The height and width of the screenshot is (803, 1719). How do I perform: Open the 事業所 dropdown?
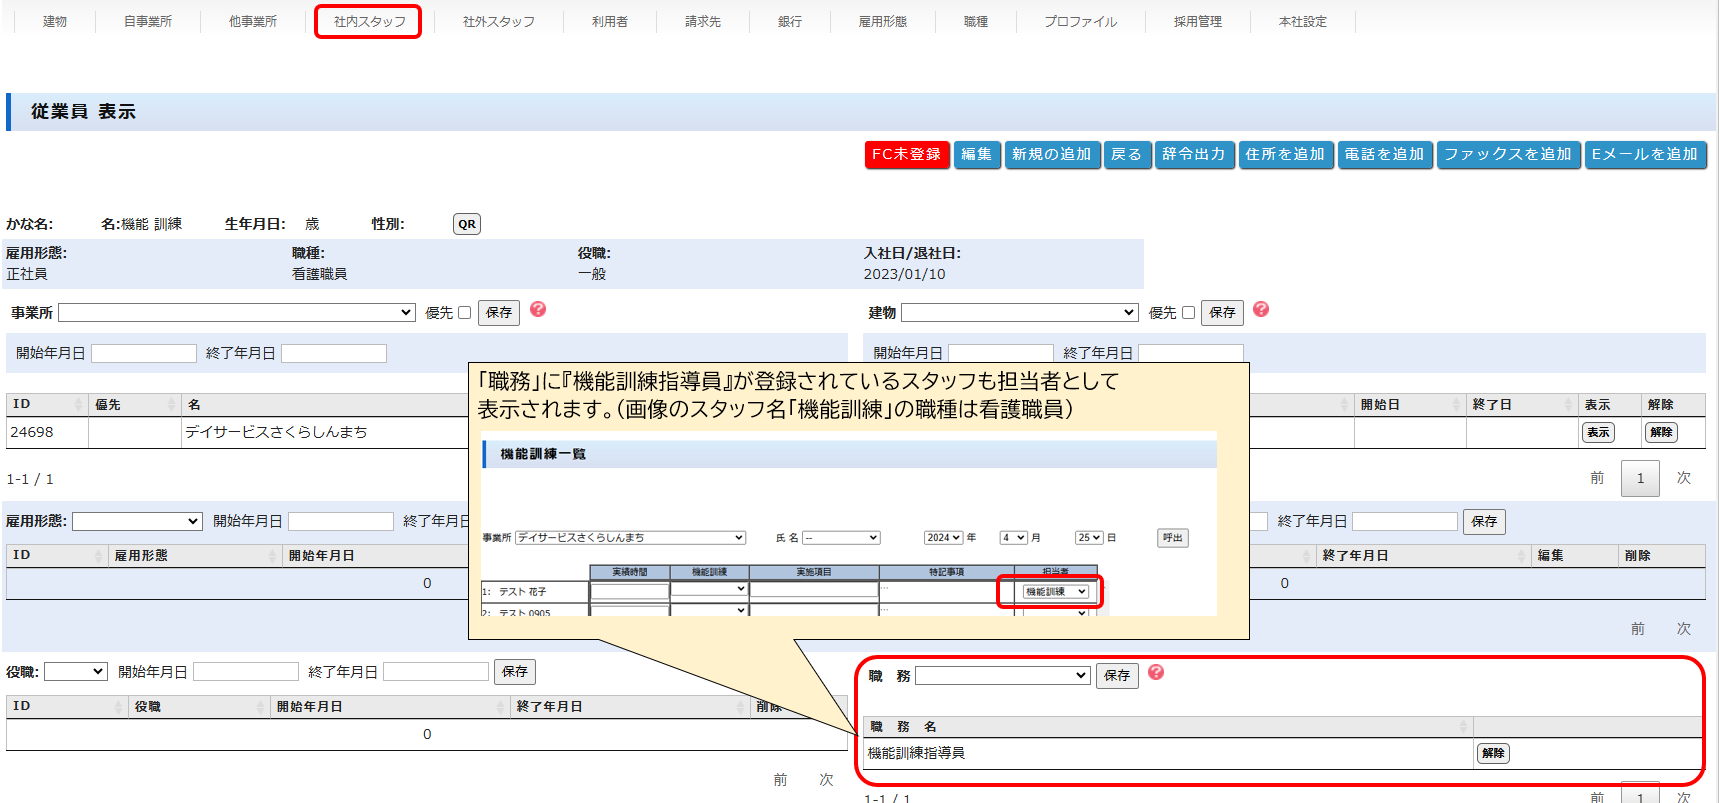tap(237, 313)
